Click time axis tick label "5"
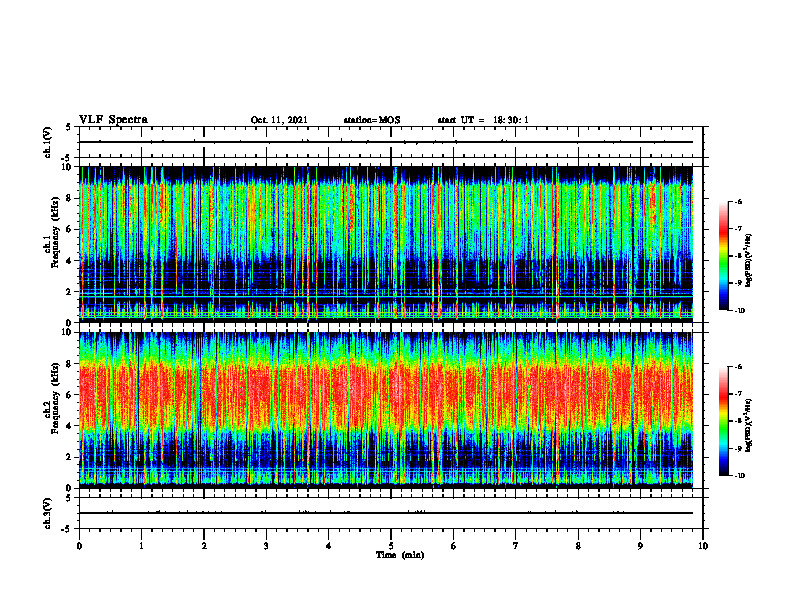This screenshot has height=612, width=792. (x=391, y=546)
